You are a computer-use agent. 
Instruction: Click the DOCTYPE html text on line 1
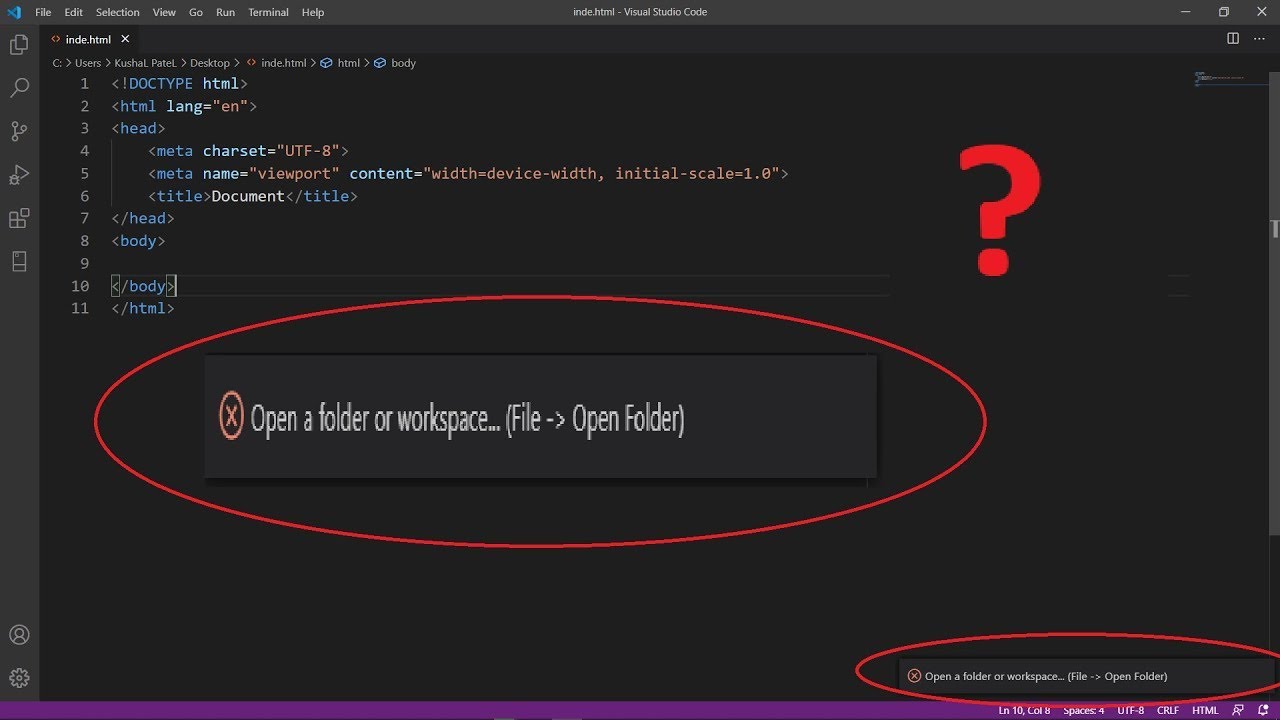click(x=180, y=84)
